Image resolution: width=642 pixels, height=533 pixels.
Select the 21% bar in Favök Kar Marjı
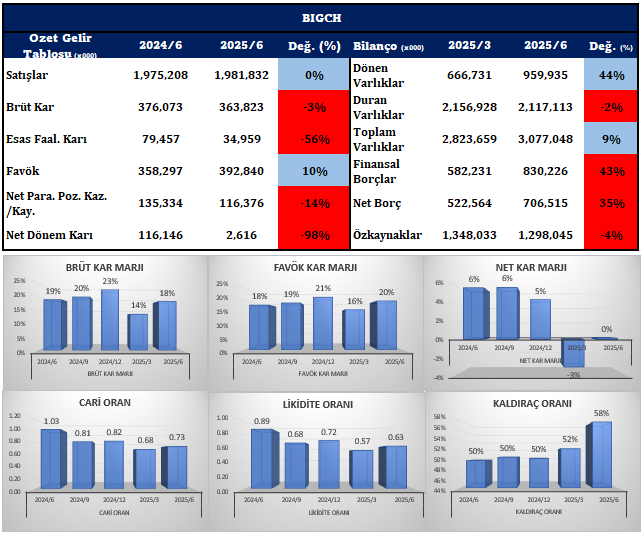[323, 323]
